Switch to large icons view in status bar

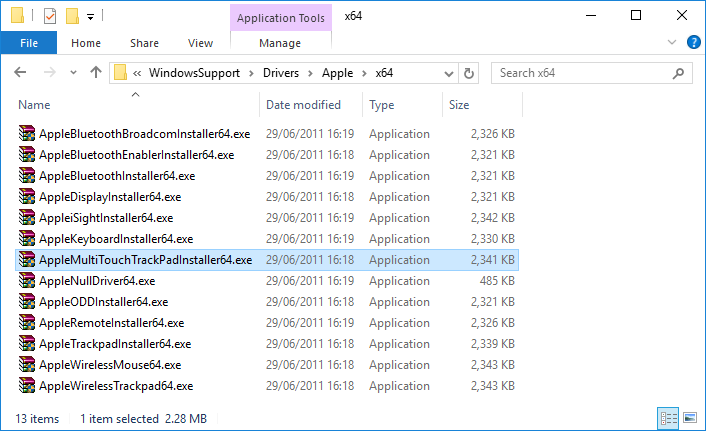pos(690,418)
